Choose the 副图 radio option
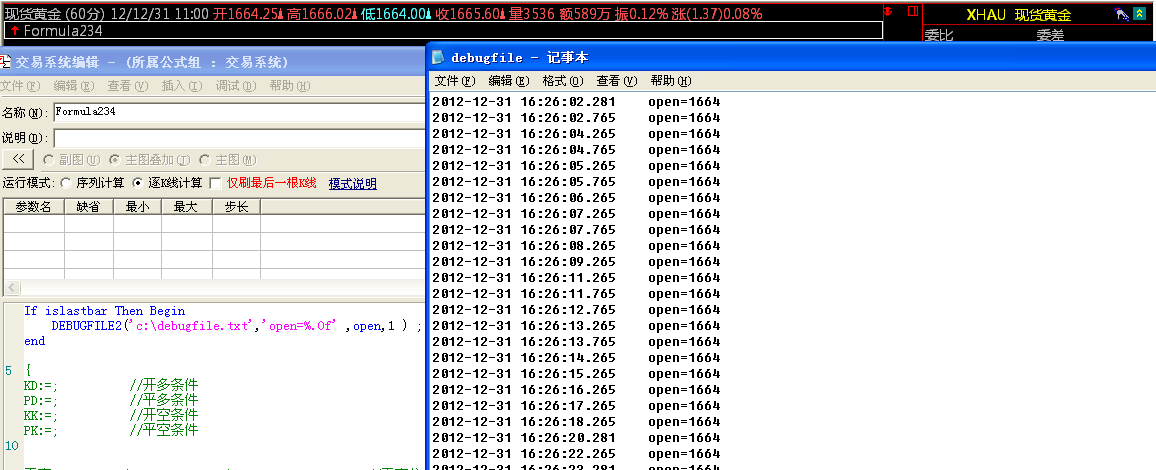The width and height of the screenshot is (1156, 470). [47, 159]
